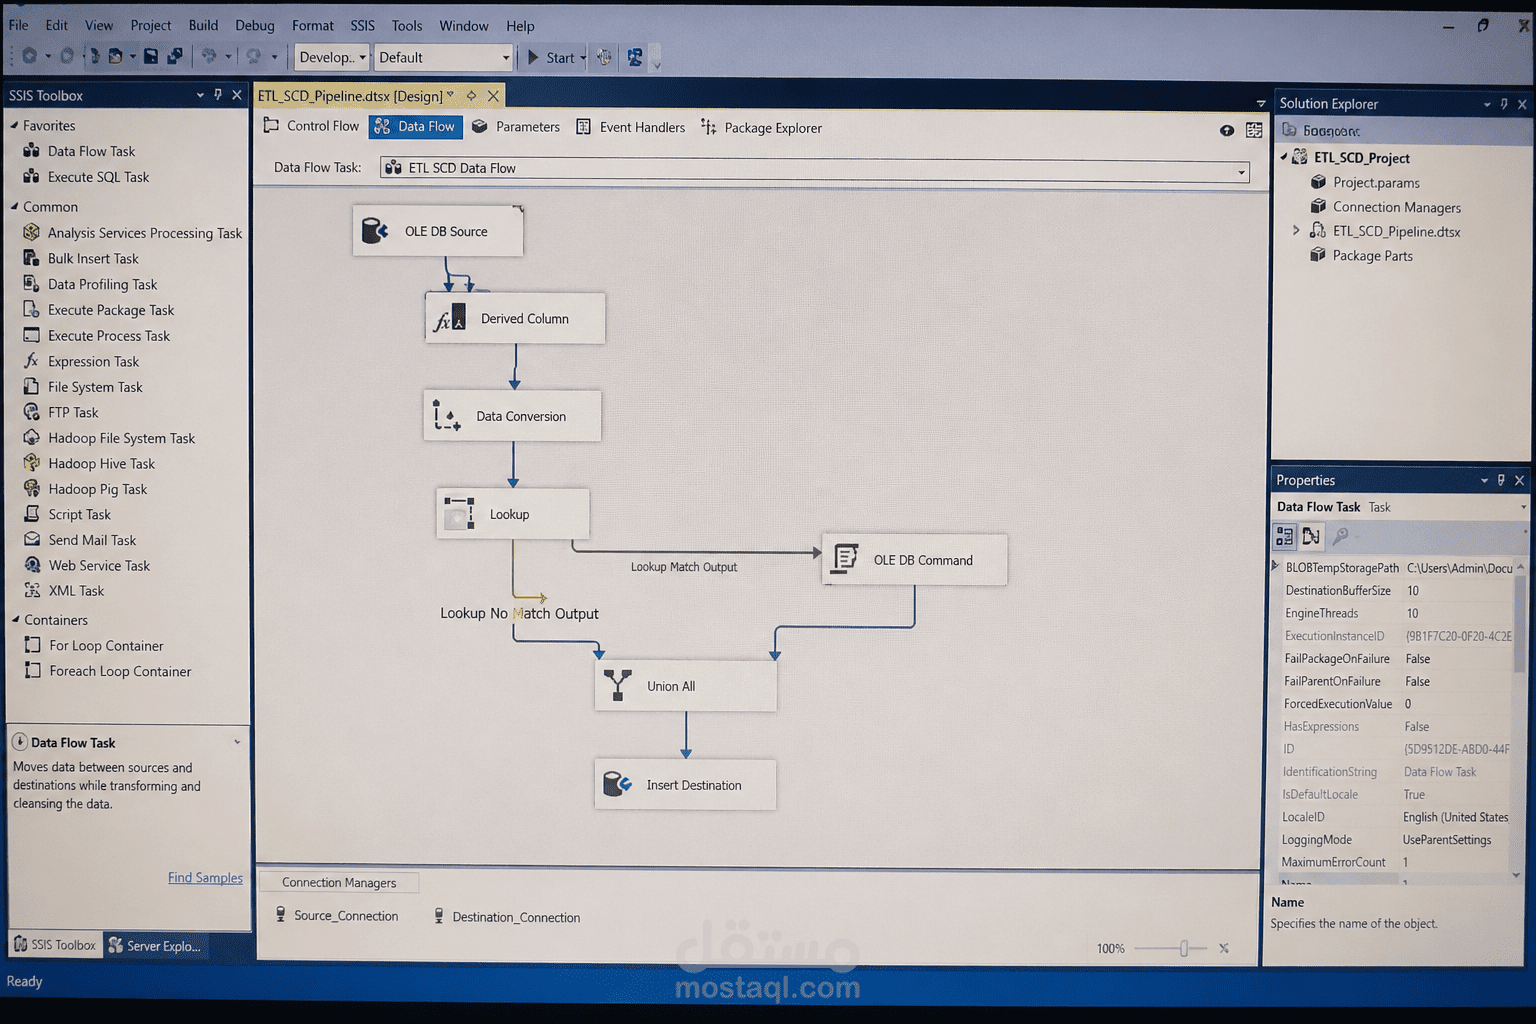The width and height of the screenshot is (1536, 1024).
Task: Collapse the Containers toolbox group
Action: point(15,619)
